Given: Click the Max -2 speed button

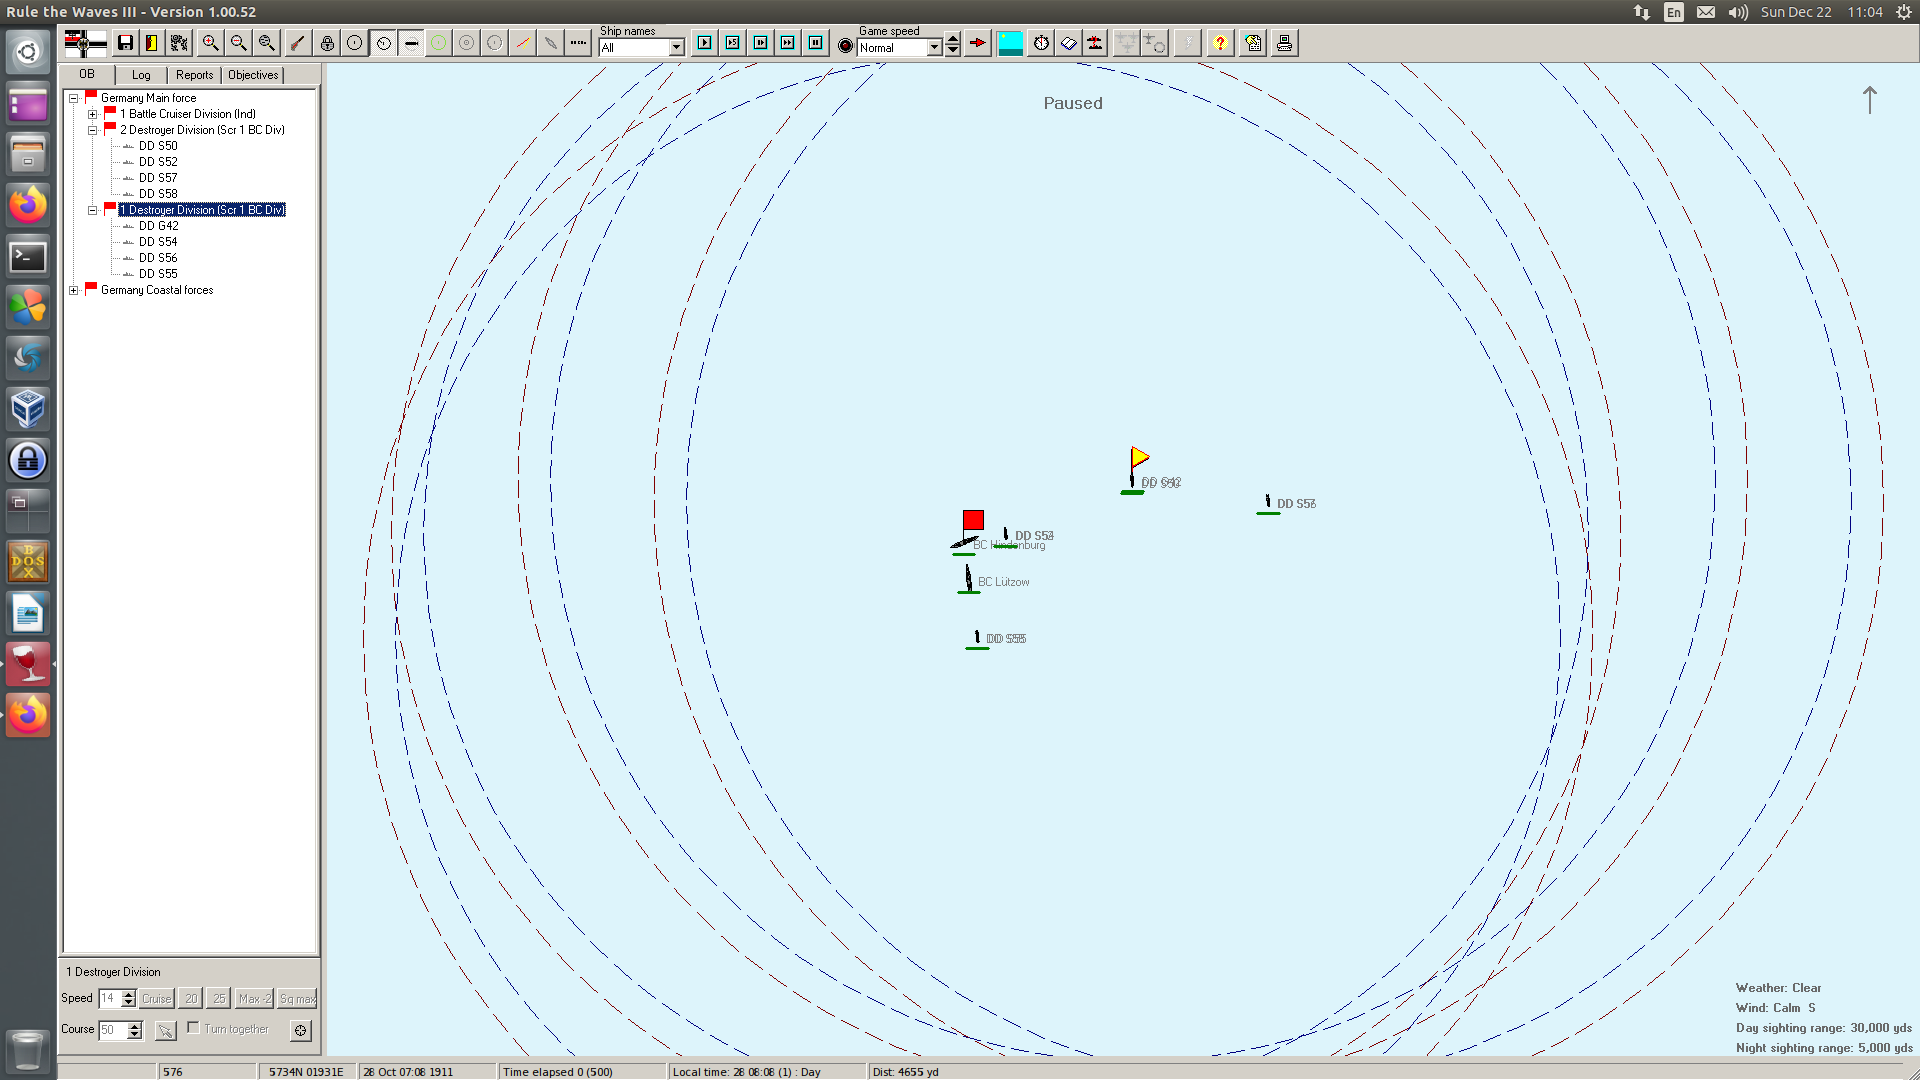Looking at the screenshot, I should [254, 998].
